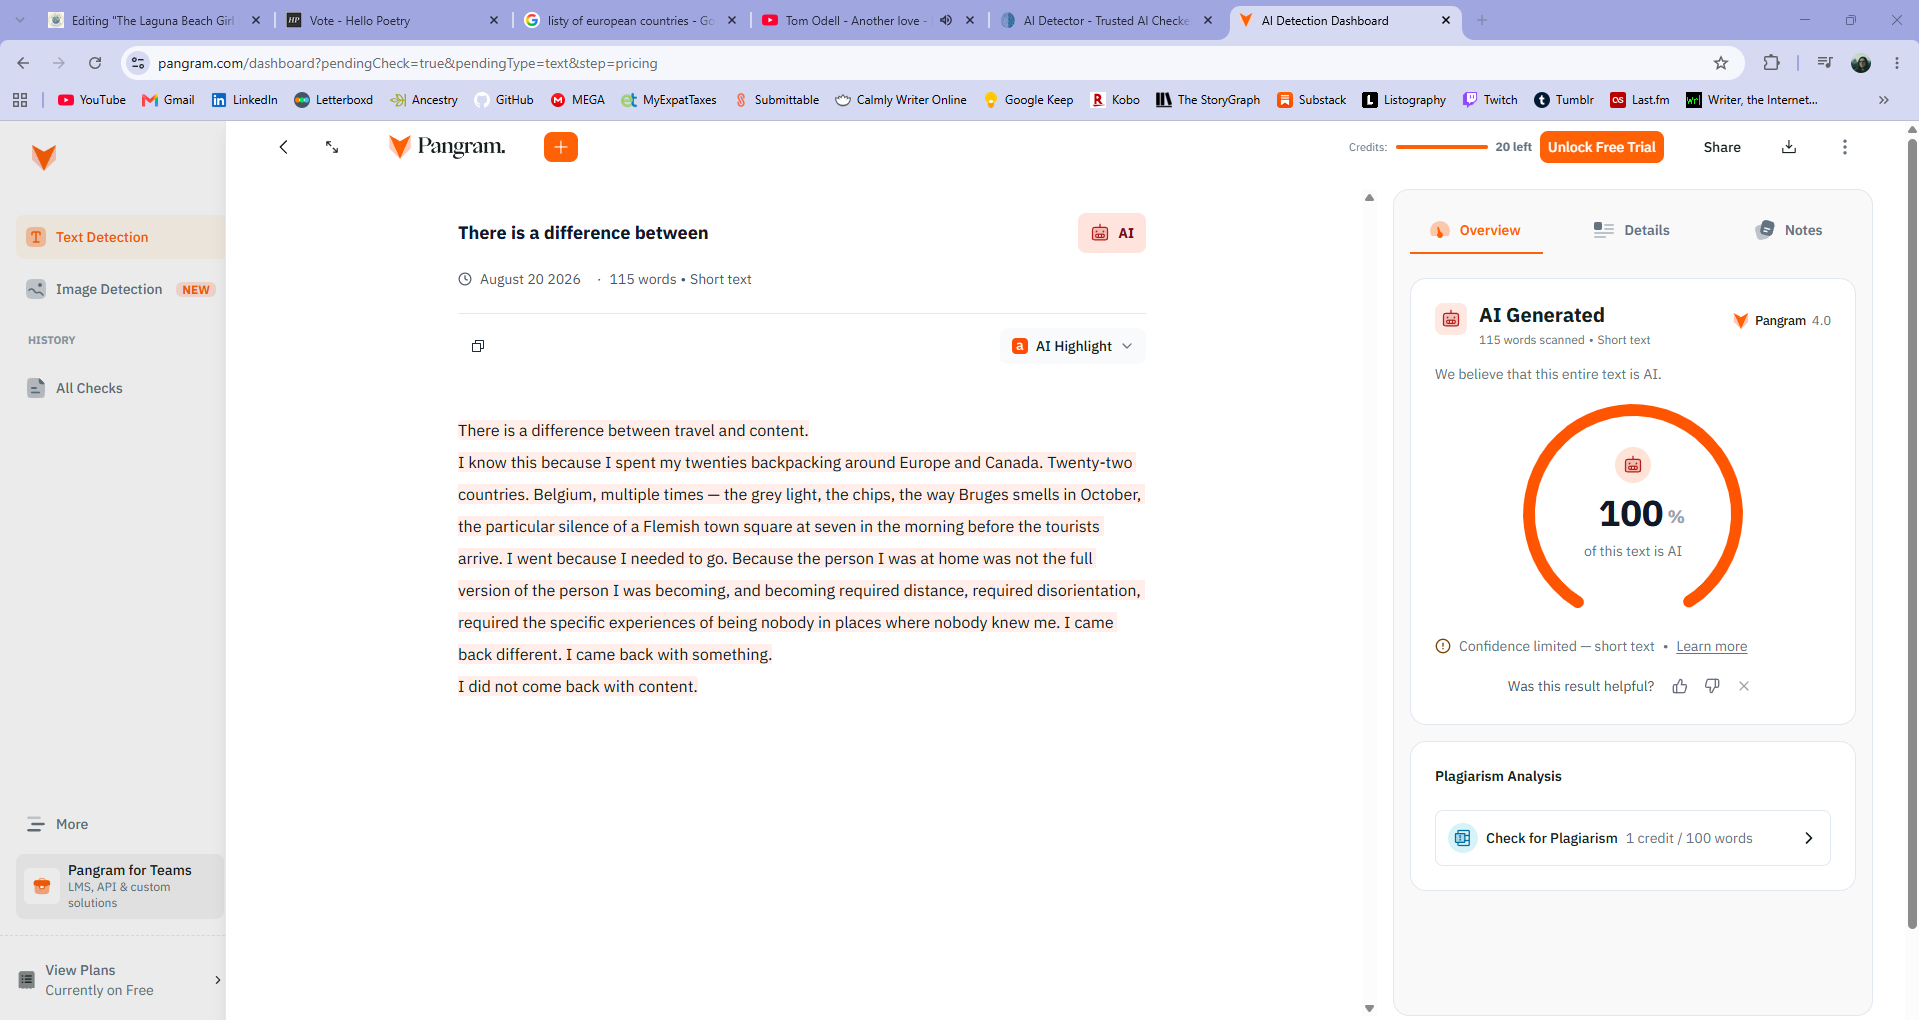Expand the More menu in the sidebar
This screenshot has width=1919, height=1020.
point(58,824)
